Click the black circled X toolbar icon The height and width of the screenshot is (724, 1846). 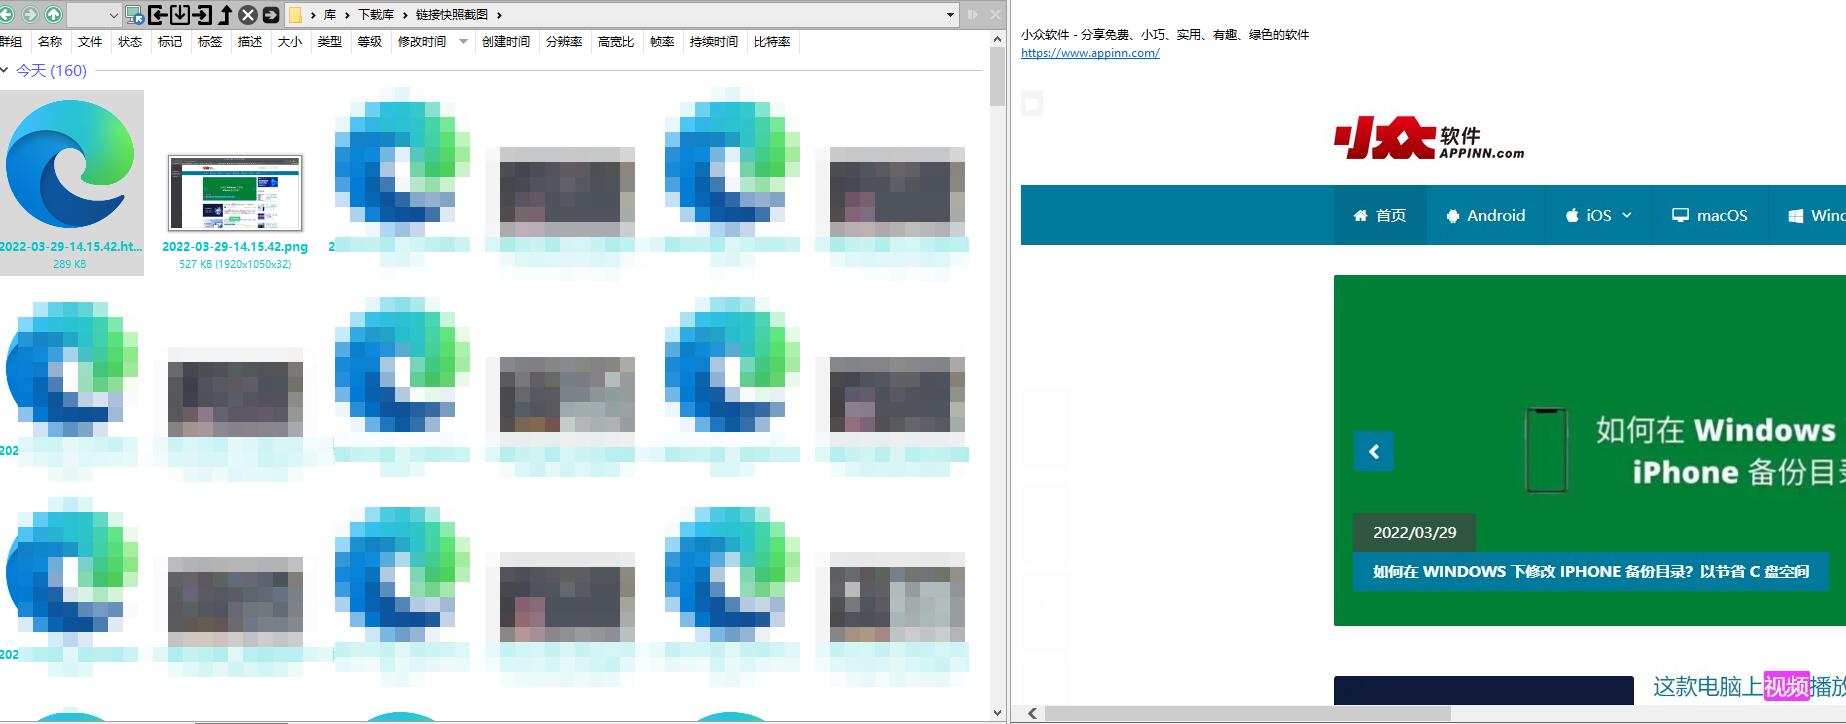tap(248, 14)
